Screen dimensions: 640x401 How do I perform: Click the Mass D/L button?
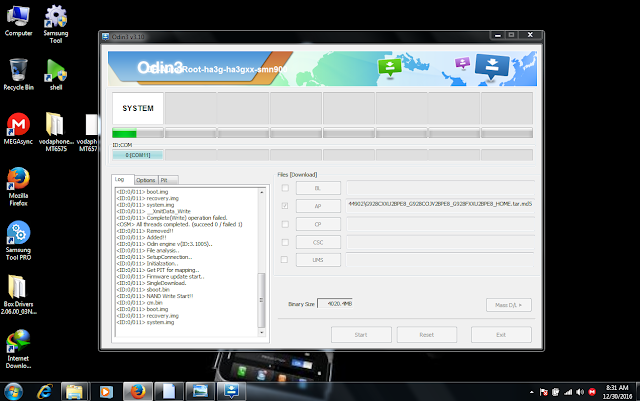tap(509, 305)
